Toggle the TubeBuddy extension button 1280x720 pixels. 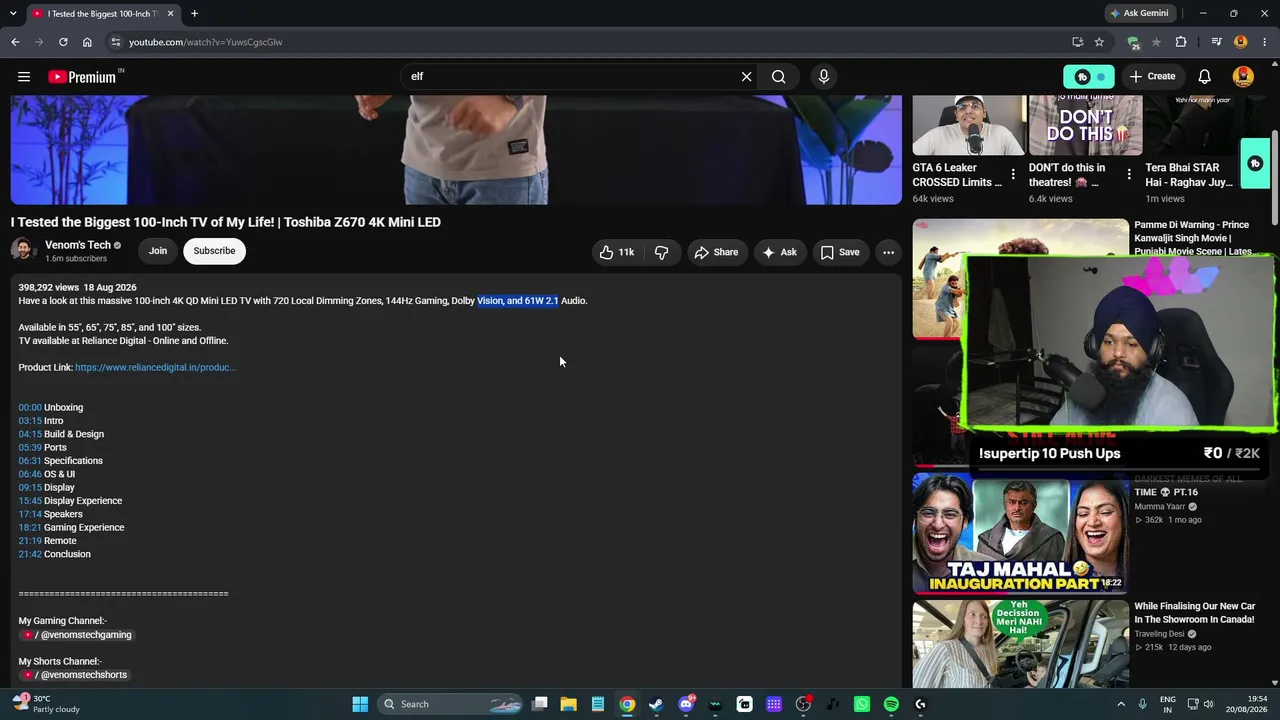click(x=1088, y=77)
